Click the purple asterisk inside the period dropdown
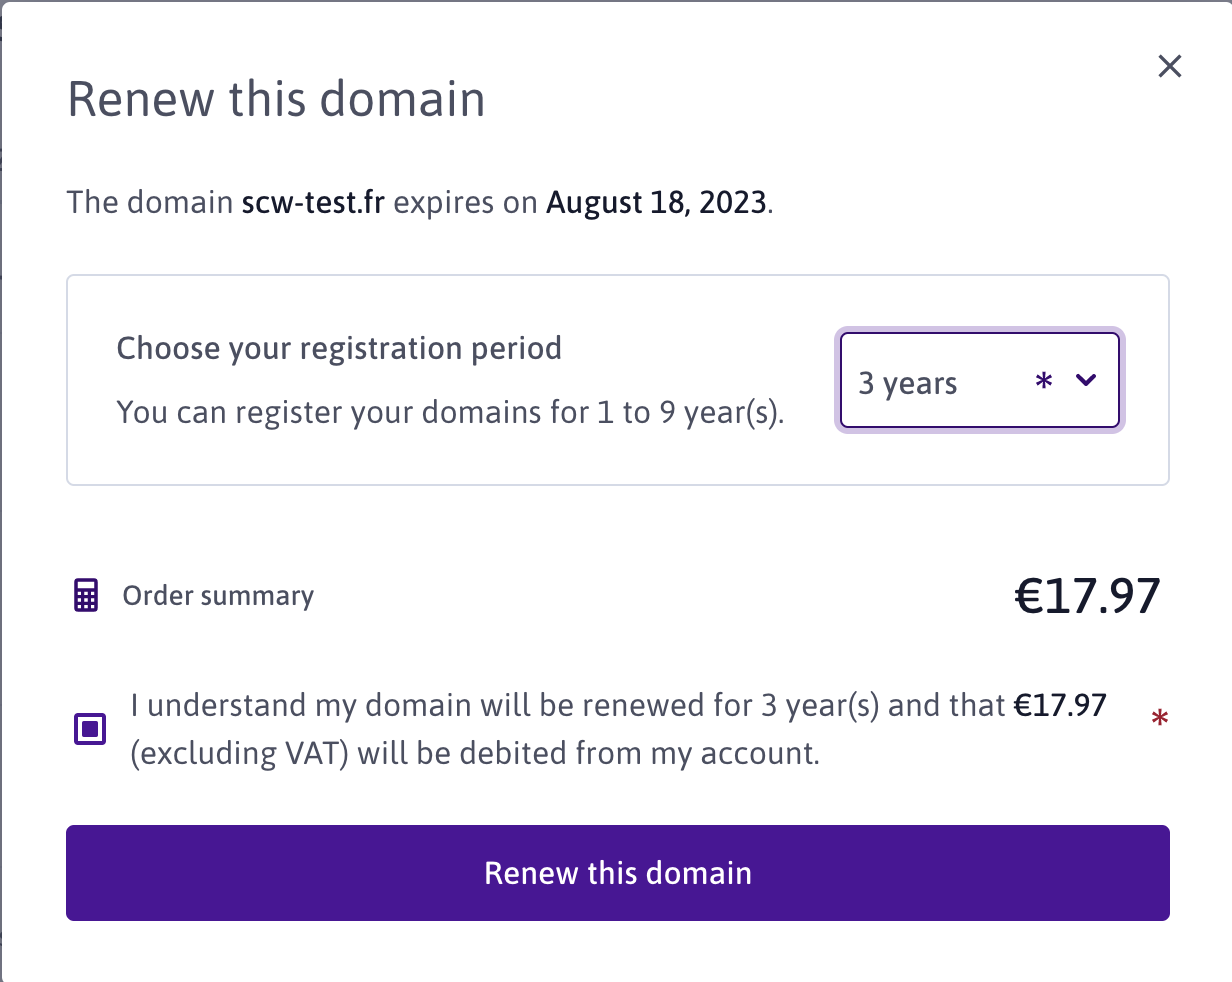Screen dimensions: 1232x982 (1044, 382)
